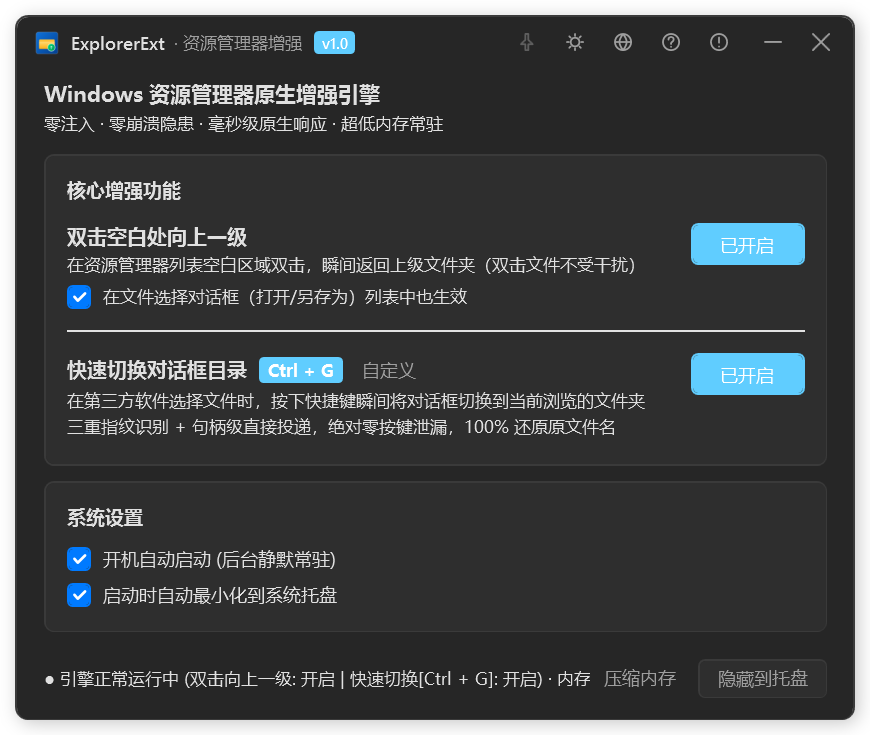The height and width of the screenshot is (735, 870).
Task: Toggle 双击空白处向上一级 已开启 button
Action: 747,244
